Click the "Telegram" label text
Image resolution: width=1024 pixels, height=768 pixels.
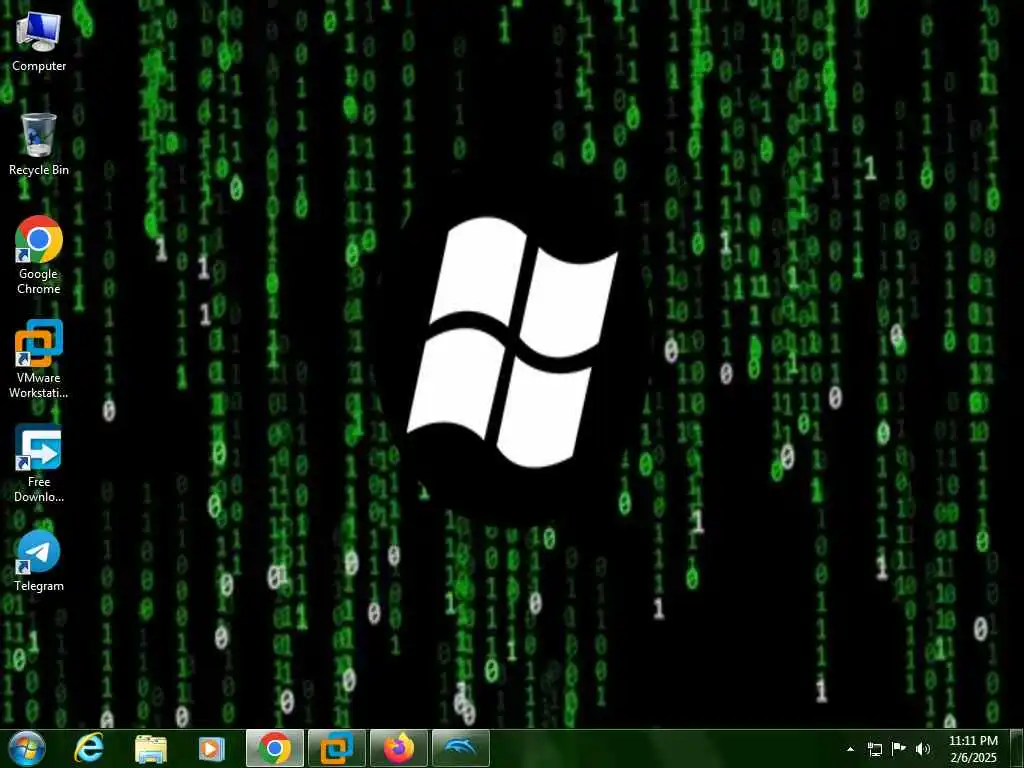(x=39, y=586)
